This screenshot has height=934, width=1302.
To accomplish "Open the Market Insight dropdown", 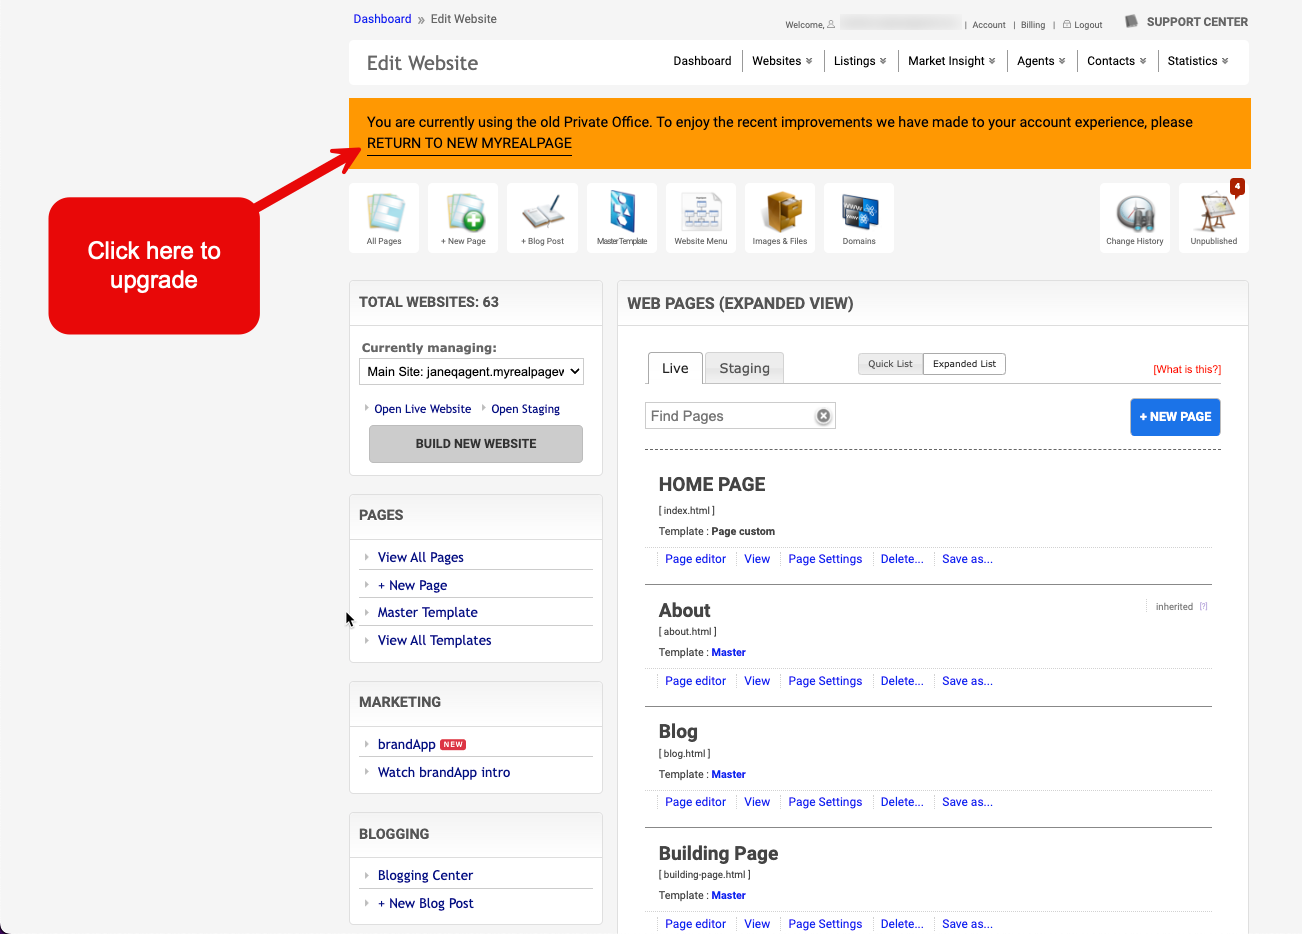I will click(950, 61).
